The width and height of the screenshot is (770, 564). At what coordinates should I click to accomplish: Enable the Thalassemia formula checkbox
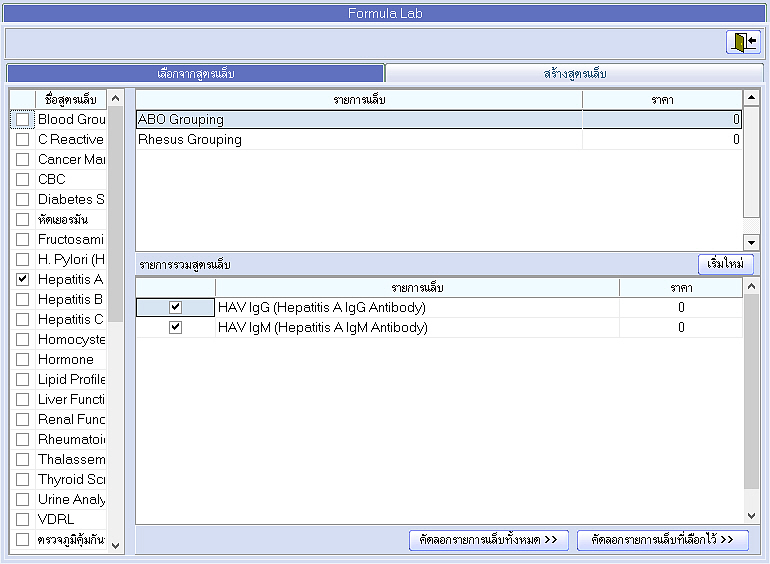click(23, 459)
